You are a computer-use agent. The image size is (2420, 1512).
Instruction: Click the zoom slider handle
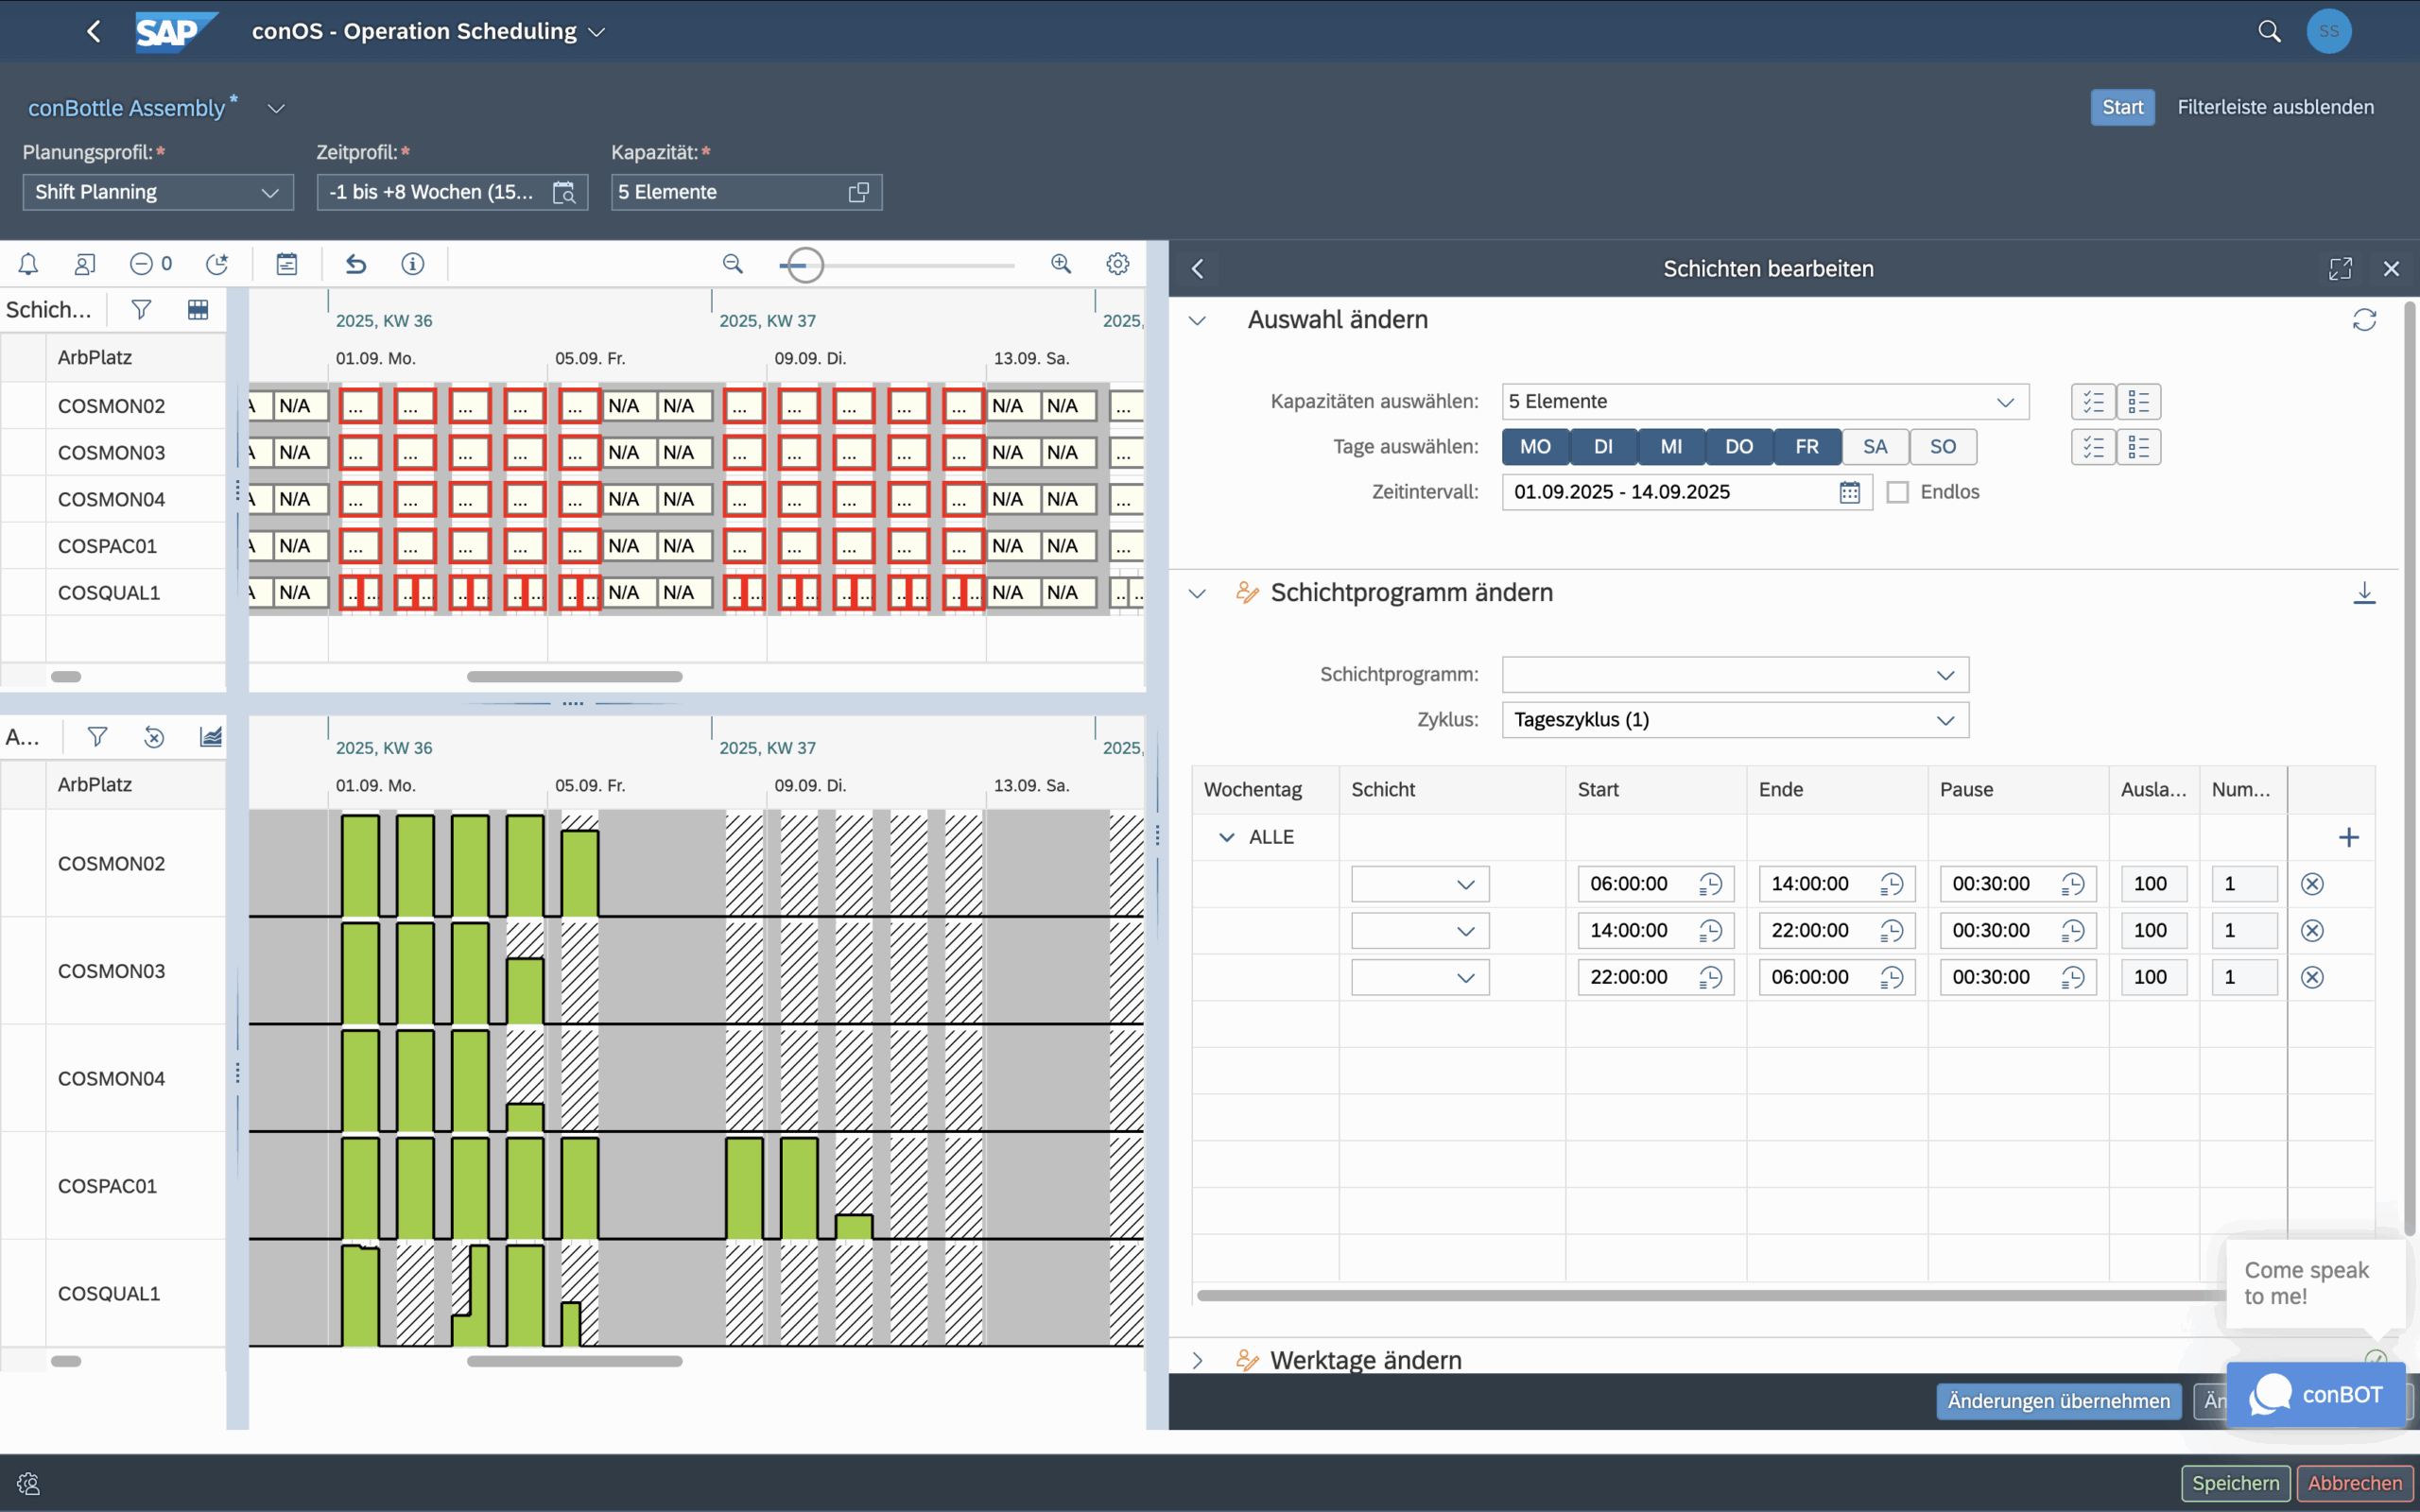pos(804,265)
